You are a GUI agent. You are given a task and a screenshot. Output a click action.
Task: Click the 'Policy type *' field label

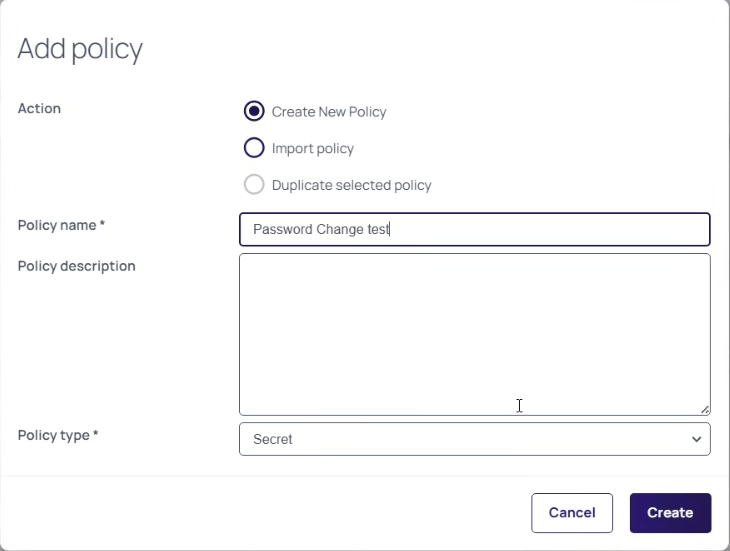point(58,435)
